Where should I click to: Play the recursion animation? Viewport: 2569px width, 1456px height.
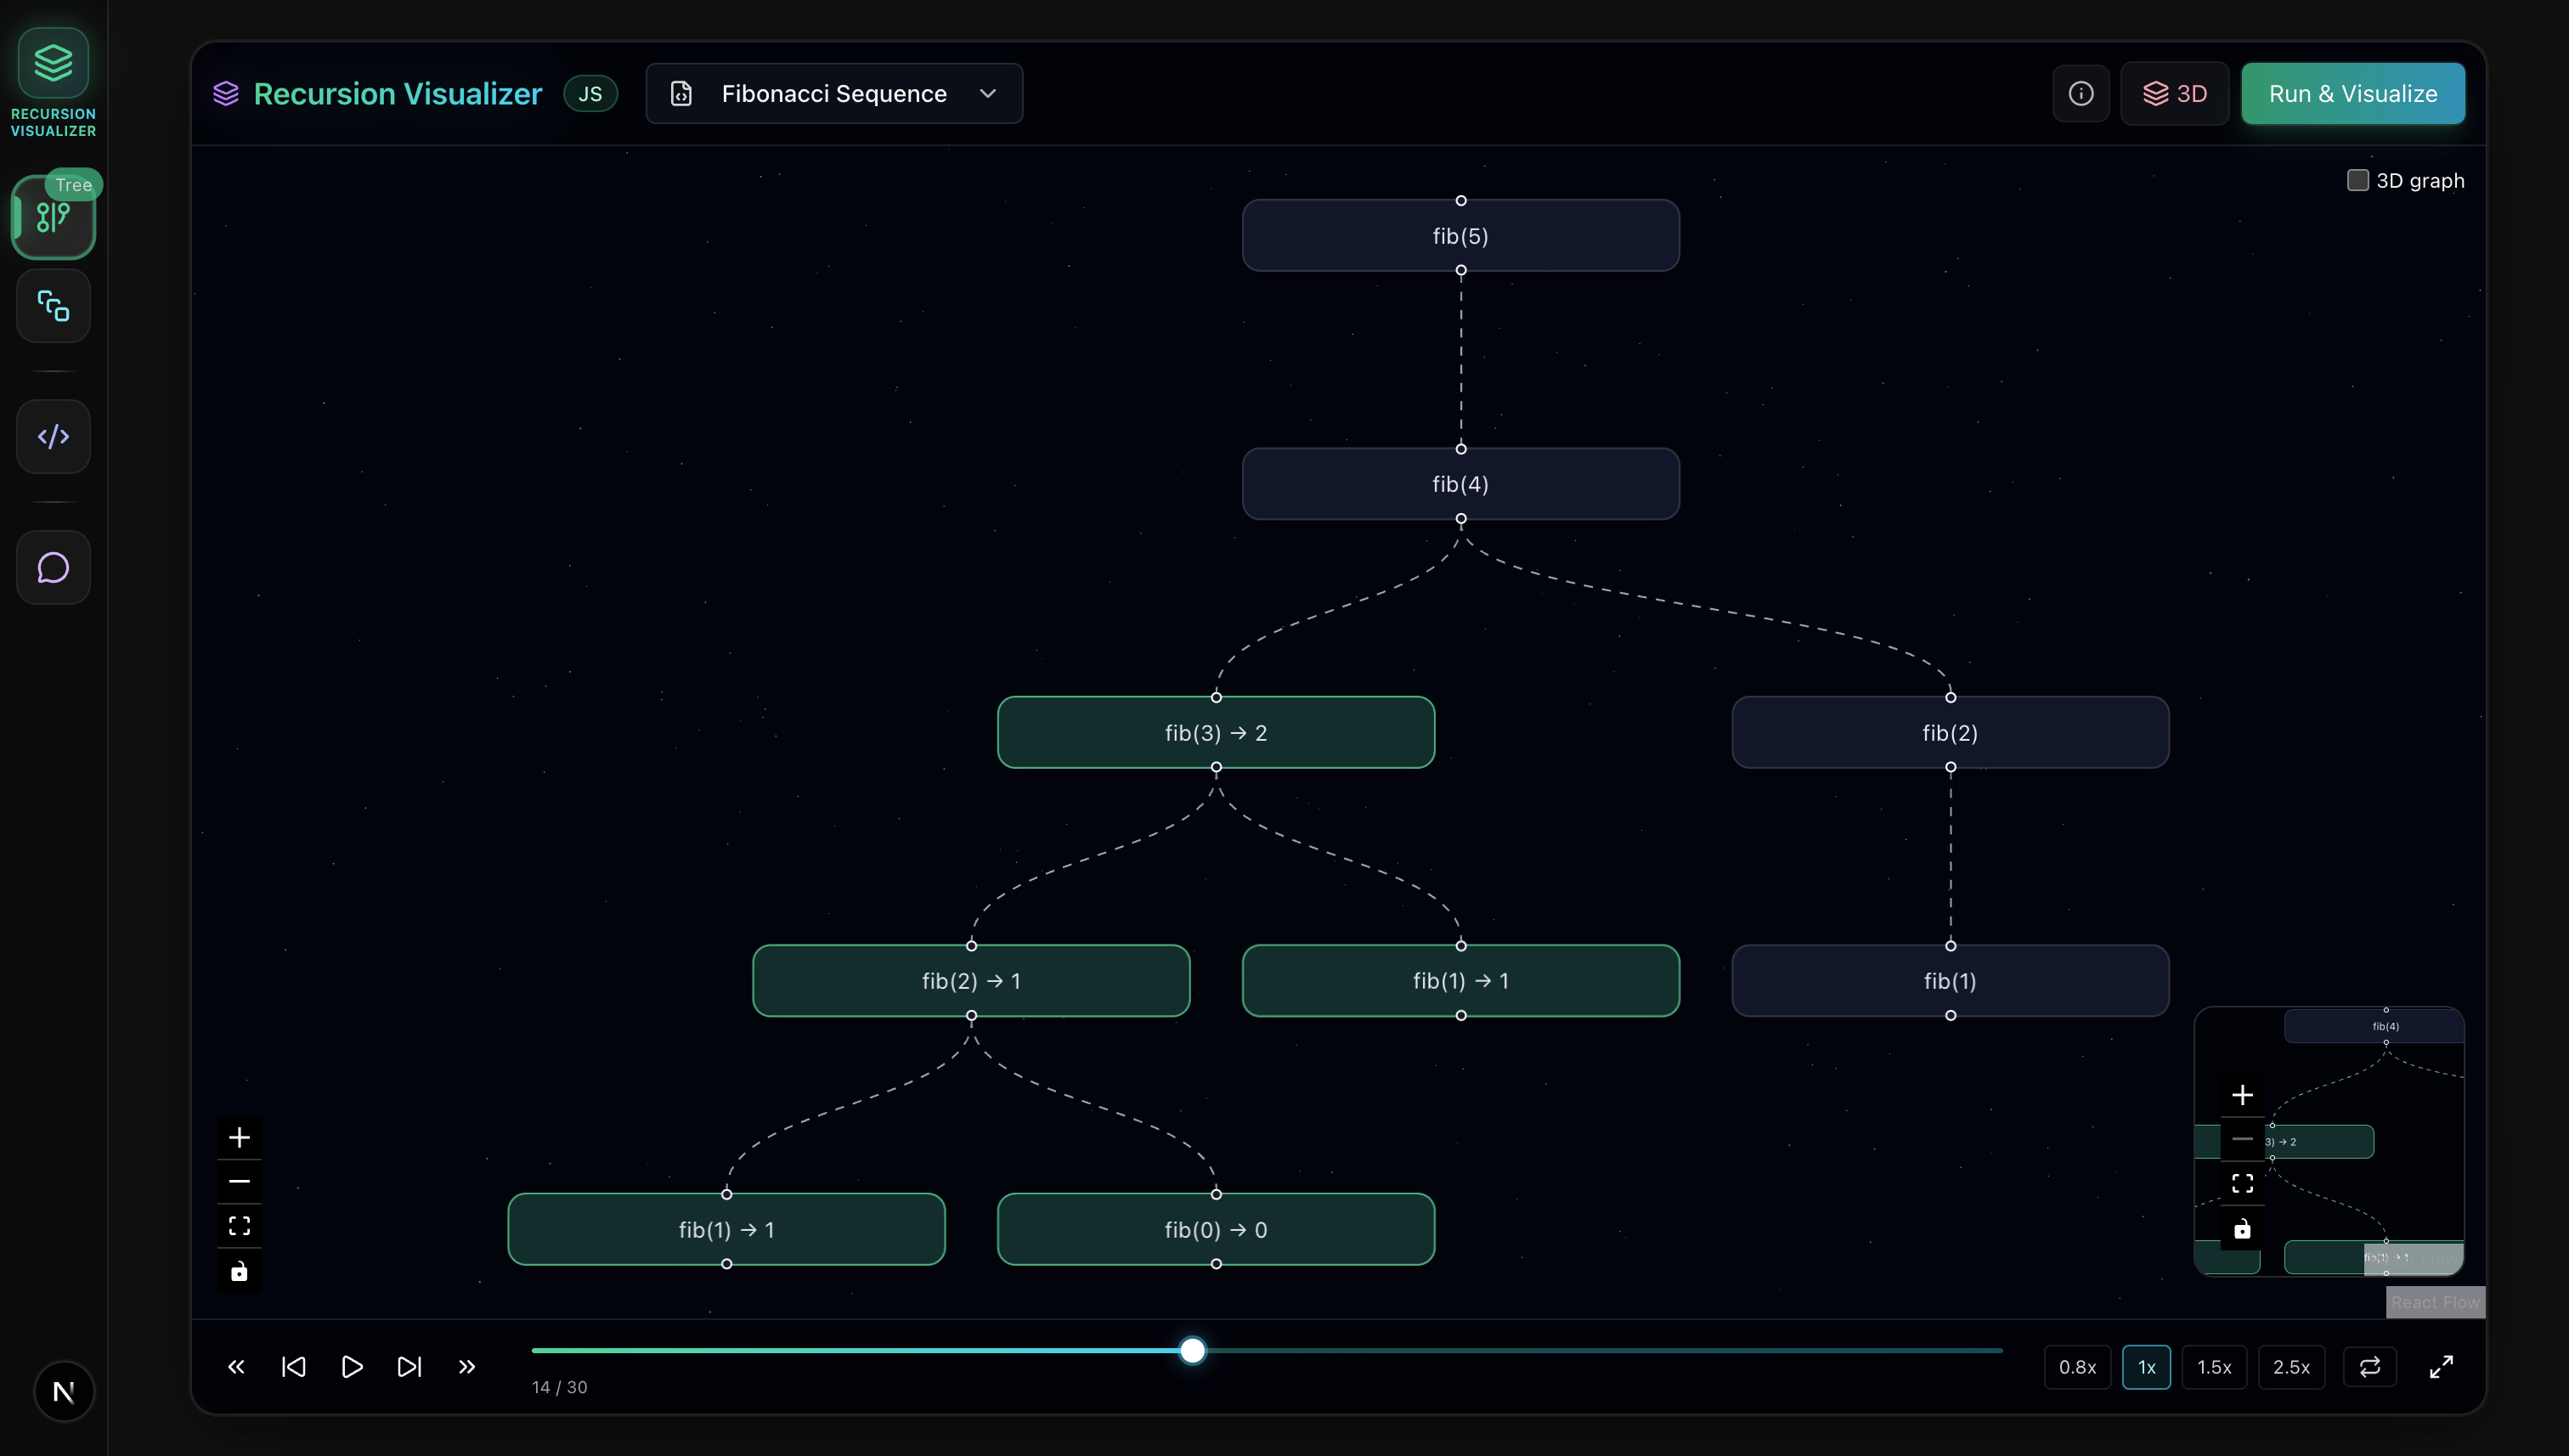[352, 1367]
